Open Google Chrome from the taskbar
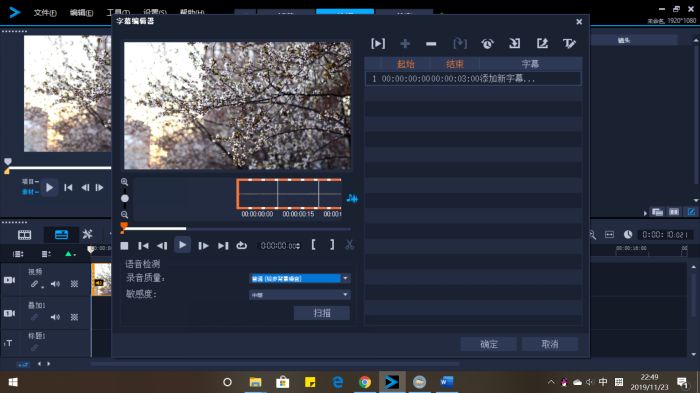Screen dimensions: 700x393 365,382
